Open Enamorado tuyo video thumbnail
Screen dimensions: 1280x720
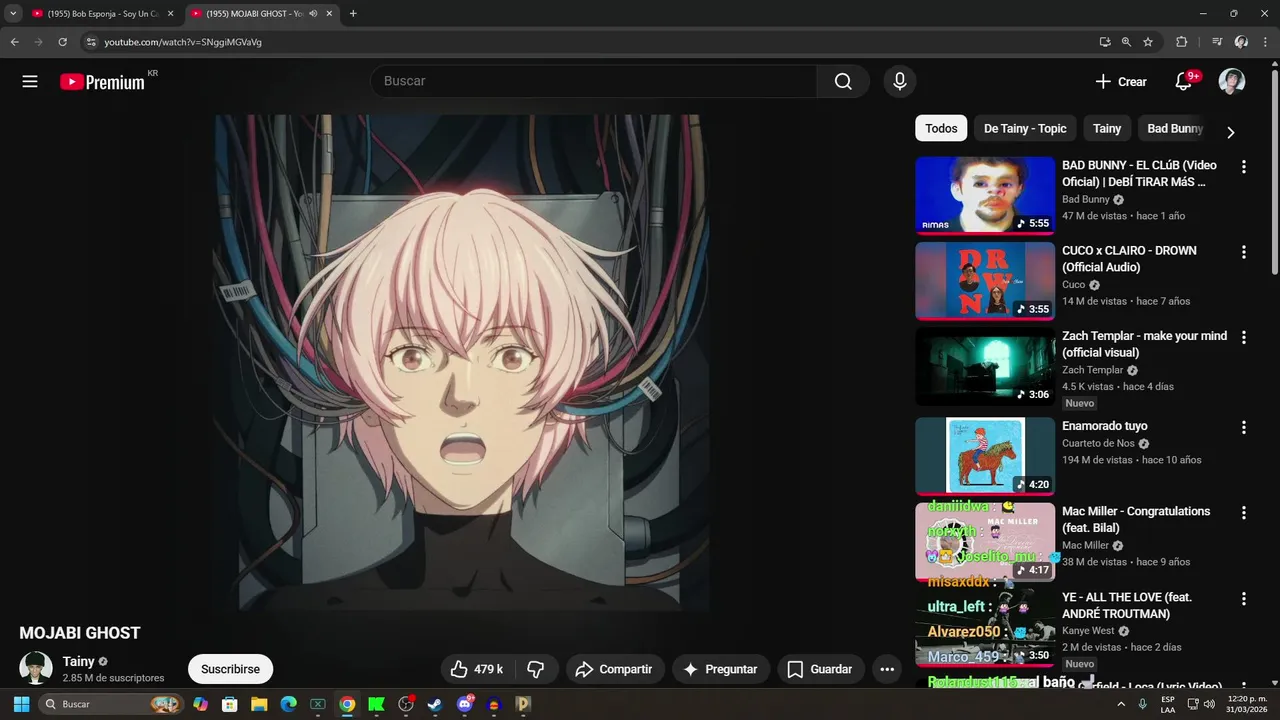[985, 455]
